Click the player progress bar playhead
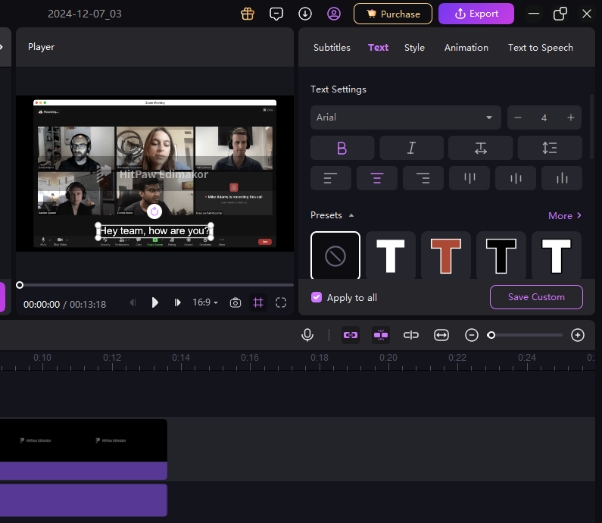The width and height of the screenshot is (602, 523). click(20, 285)
